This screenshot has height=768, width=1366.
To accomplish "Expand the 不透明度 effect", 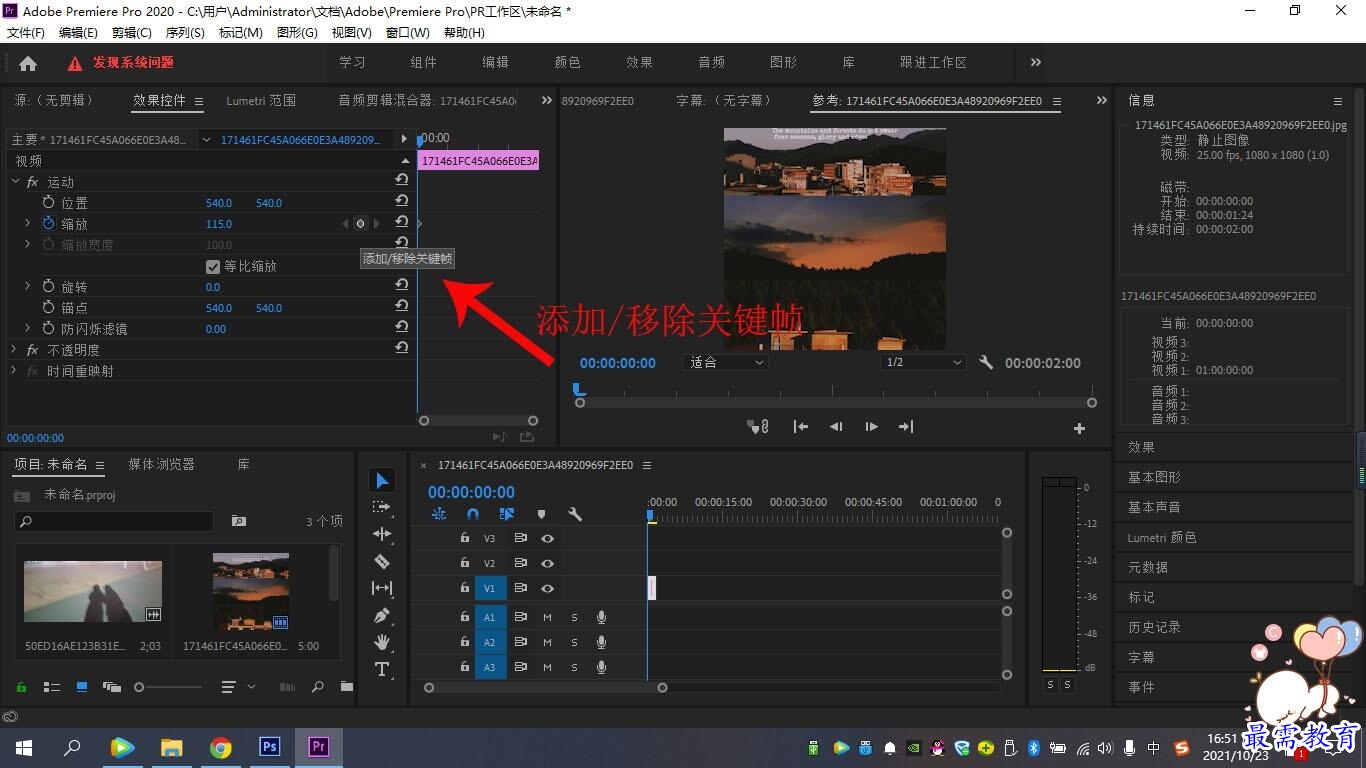I will click(x=14, y=349).
